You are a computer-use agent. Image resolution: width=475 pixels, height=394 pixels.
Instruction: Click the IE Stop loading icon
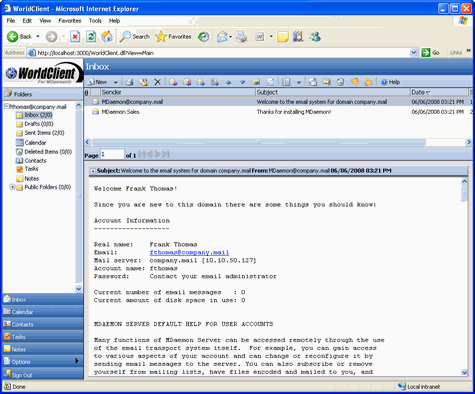[75, 37]
